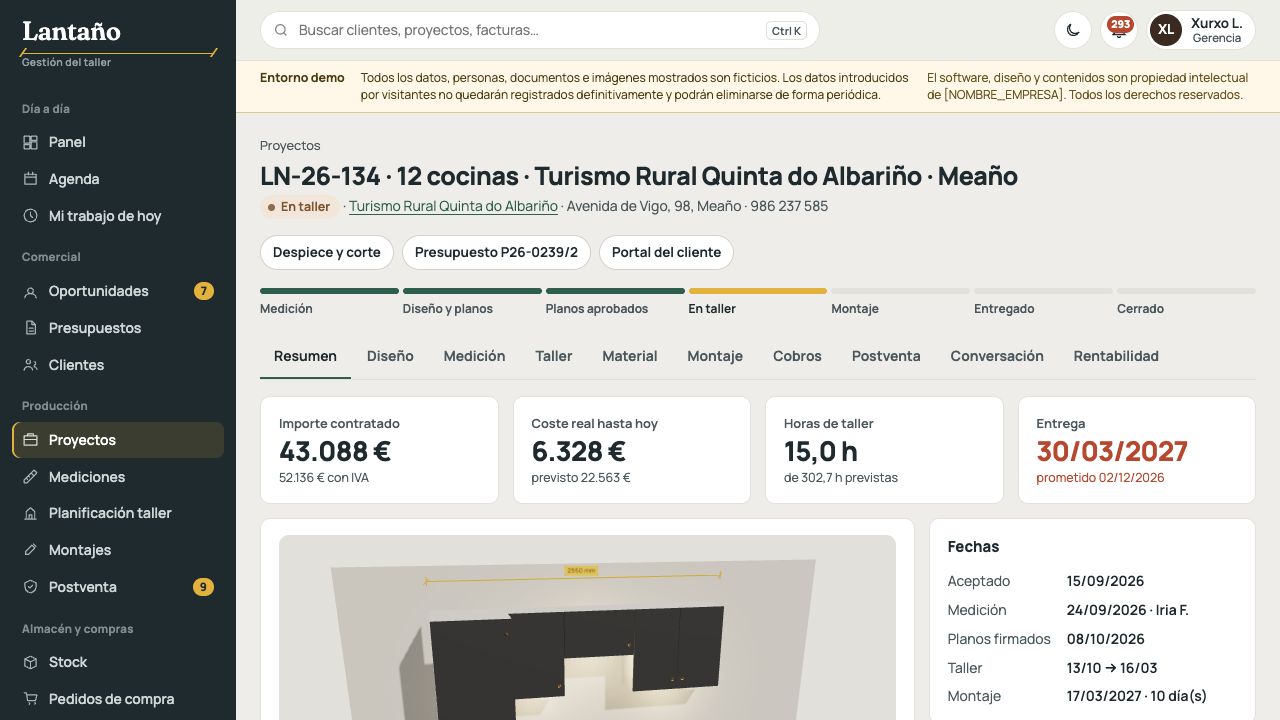Focus the Buscar clientes search field

coord(540,30)
